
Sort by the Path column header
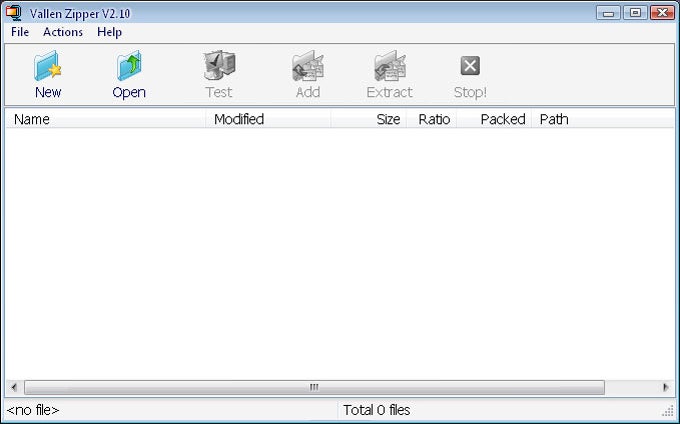[x=603, y=119]
